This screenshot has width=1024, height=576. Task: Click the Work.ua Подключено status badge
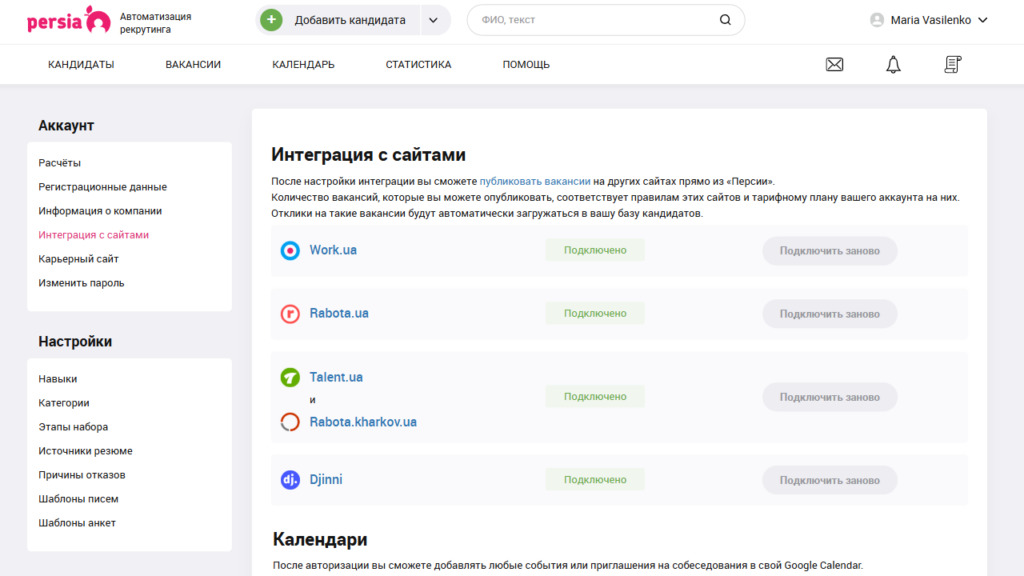click(595, 250)
